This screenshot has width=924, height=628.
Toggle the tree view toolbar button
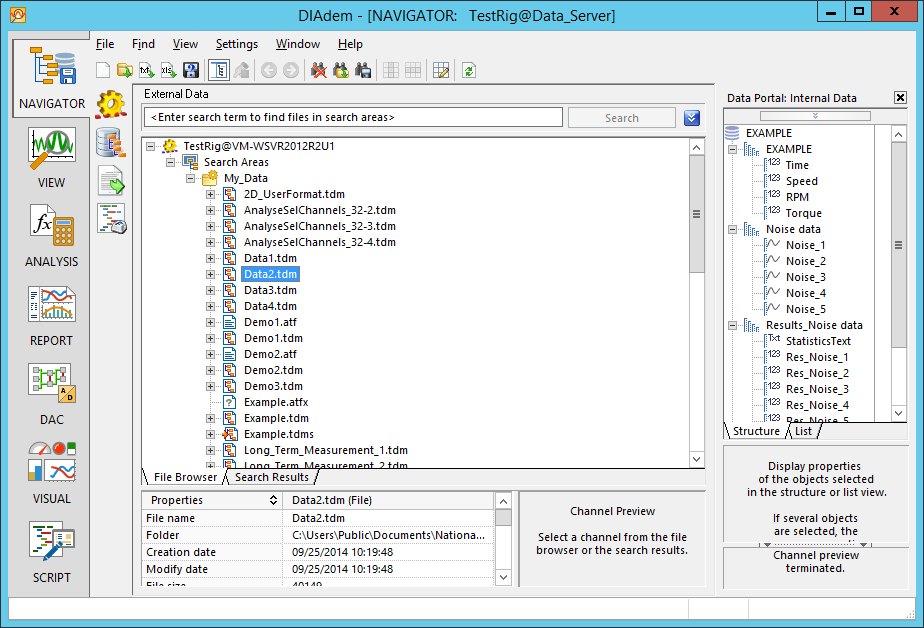[217, 70]
